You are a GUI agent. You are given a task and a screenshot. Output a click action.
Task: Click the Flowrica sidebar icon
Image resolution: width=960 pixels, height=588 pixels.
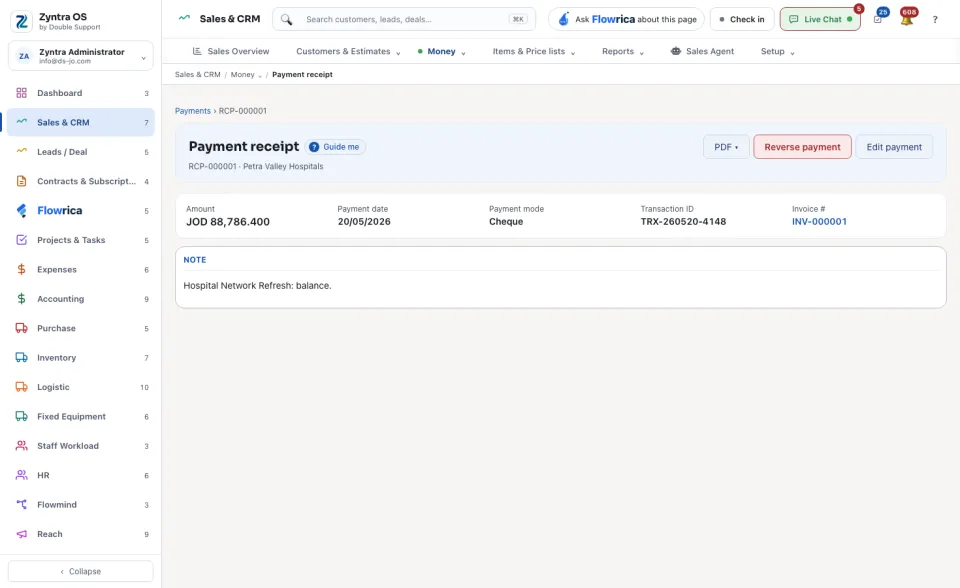[21, 211]
